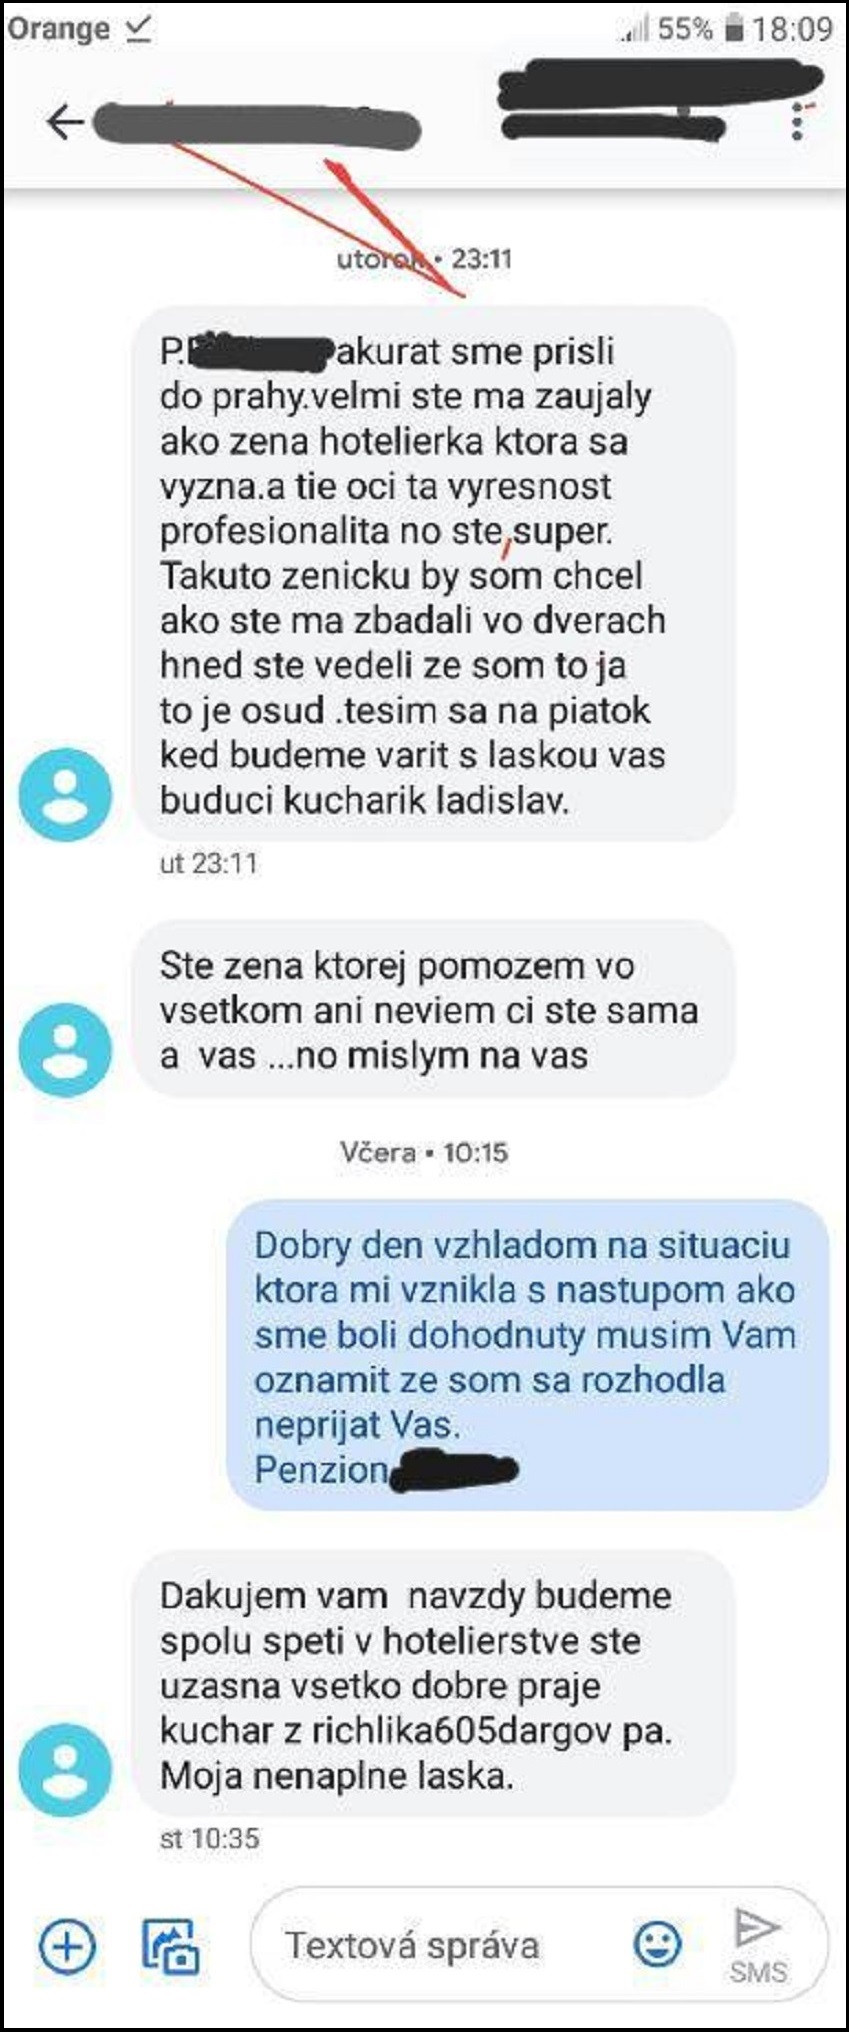Tap contact avatar beside second message
Screen dimensions: 849x2032
coord(65,1050)
